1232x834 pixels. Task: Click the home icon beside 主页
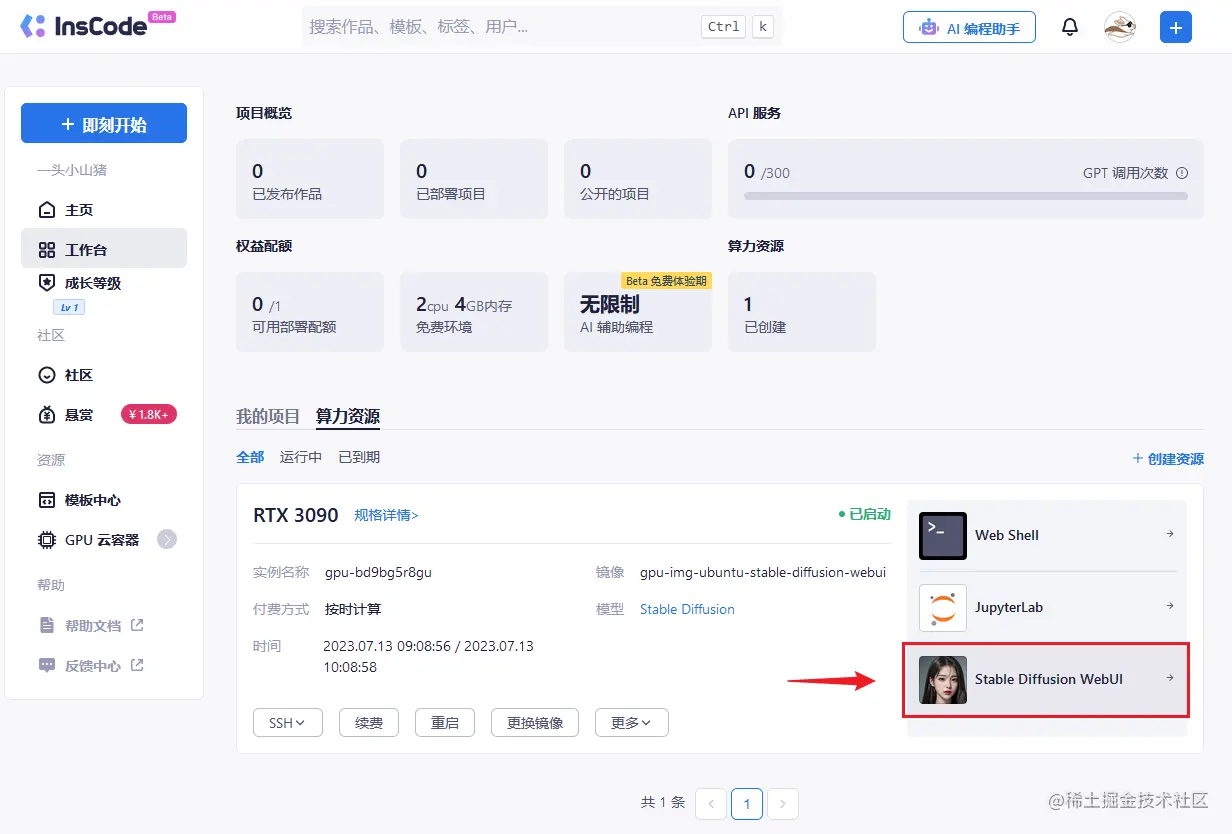point(46,210)
